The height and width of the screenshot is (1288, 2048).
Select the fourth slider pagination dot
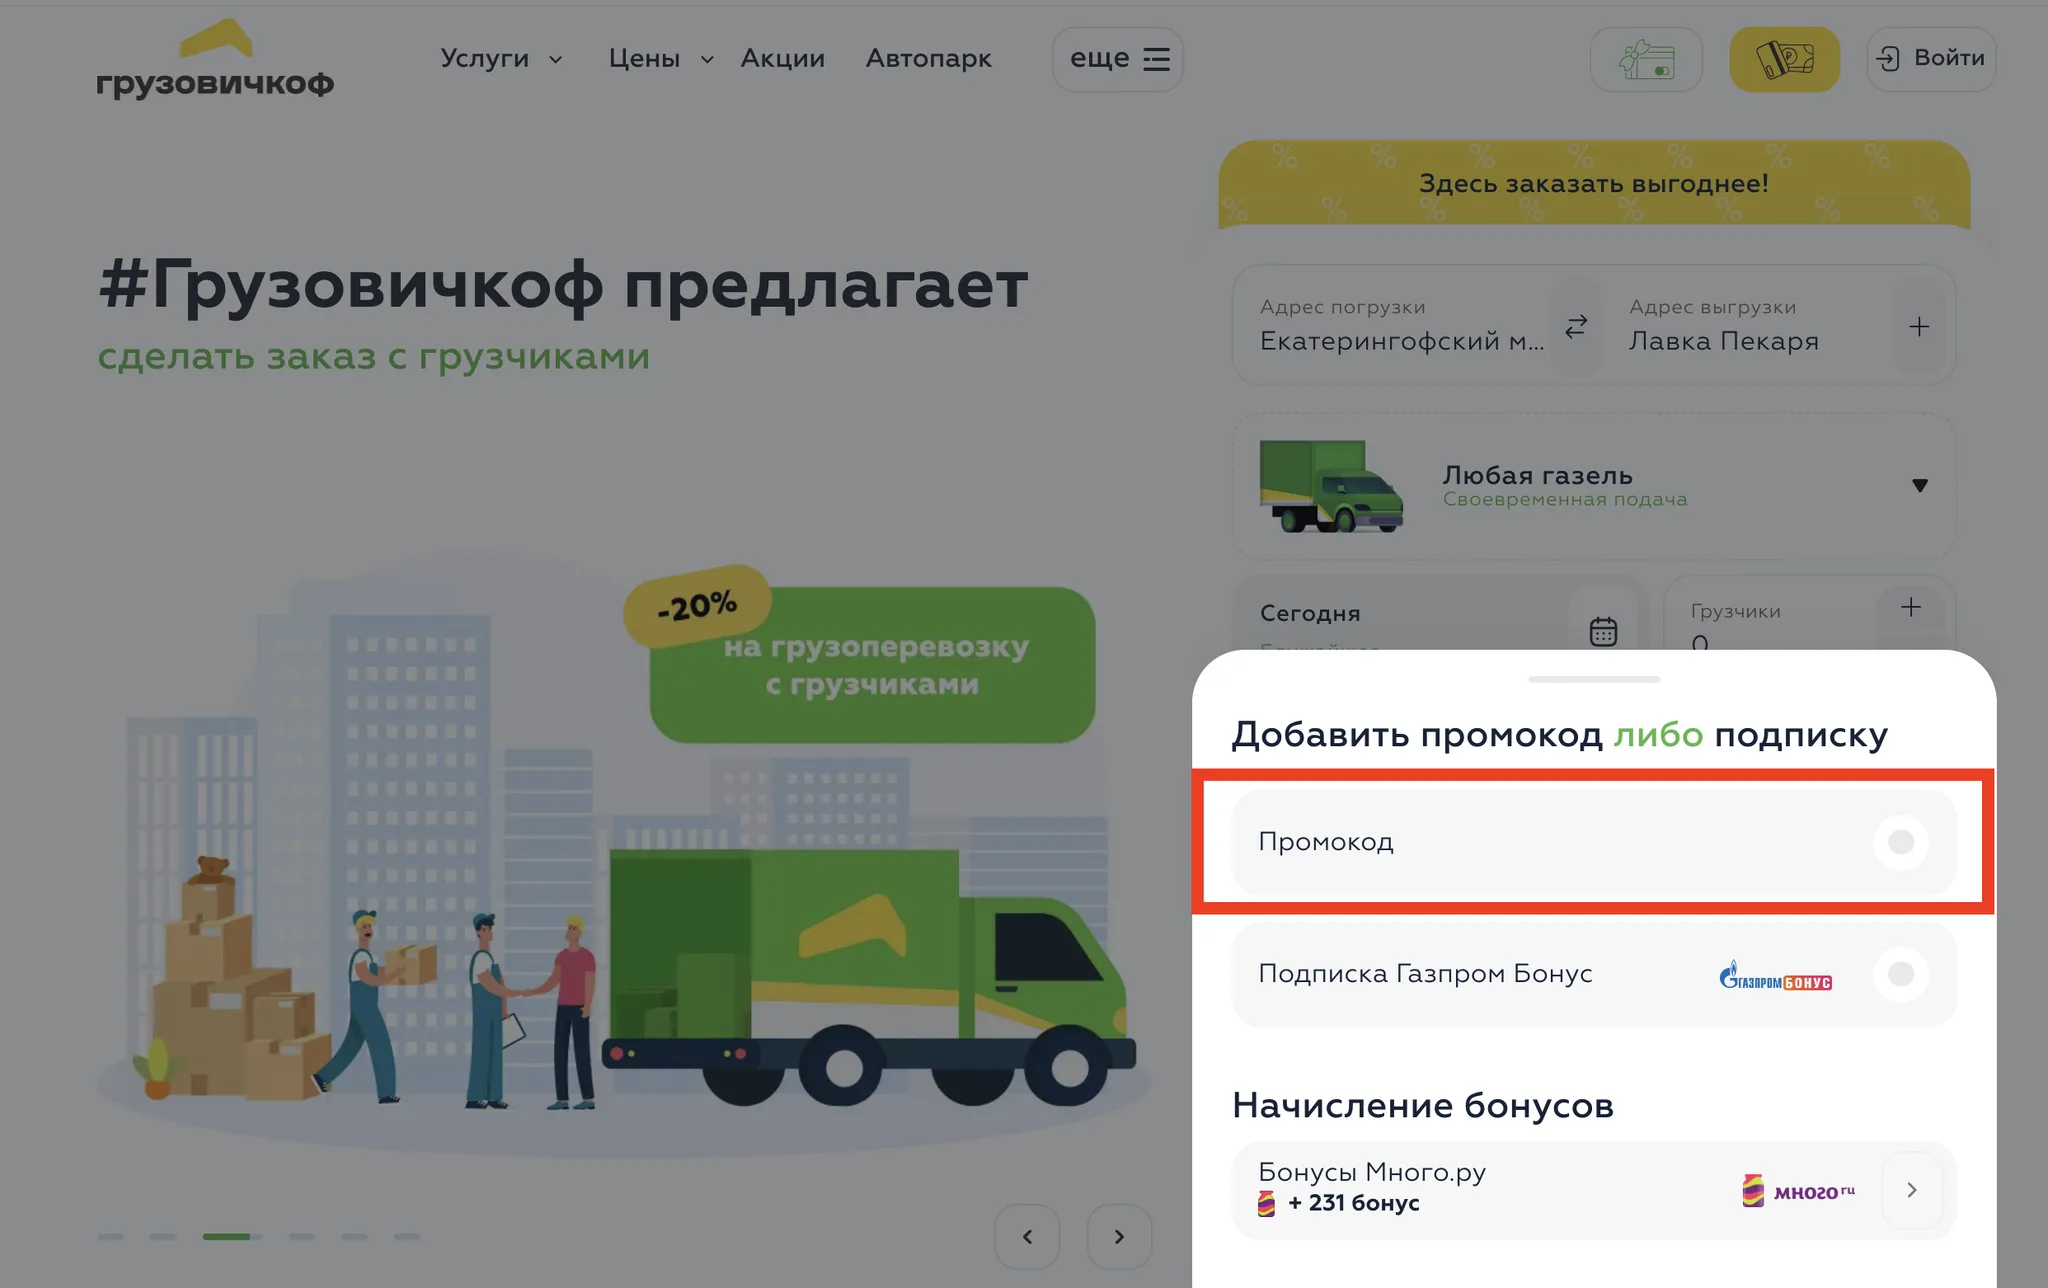tap(302, 1237)
